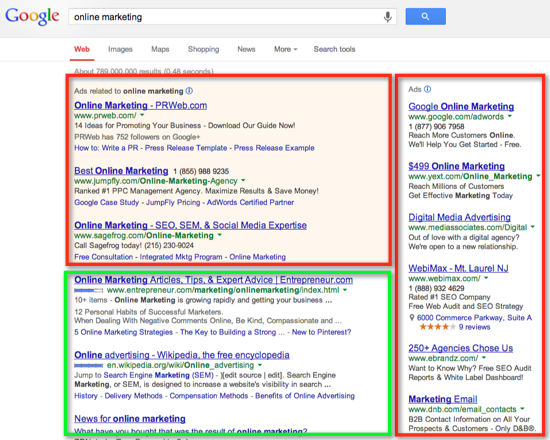Open AdWords Certified Partner sitelink
This screenshot has height=440, width=550.
coord(250,202)
